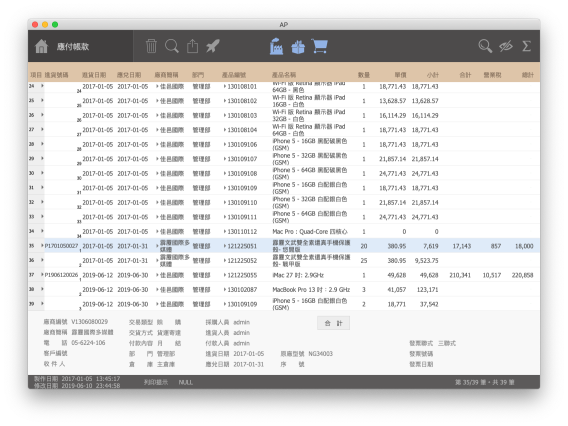Click the vendor code field V1306080029
Image resolution: width=568 pixels, height=426 pixels.
[89, 322]
